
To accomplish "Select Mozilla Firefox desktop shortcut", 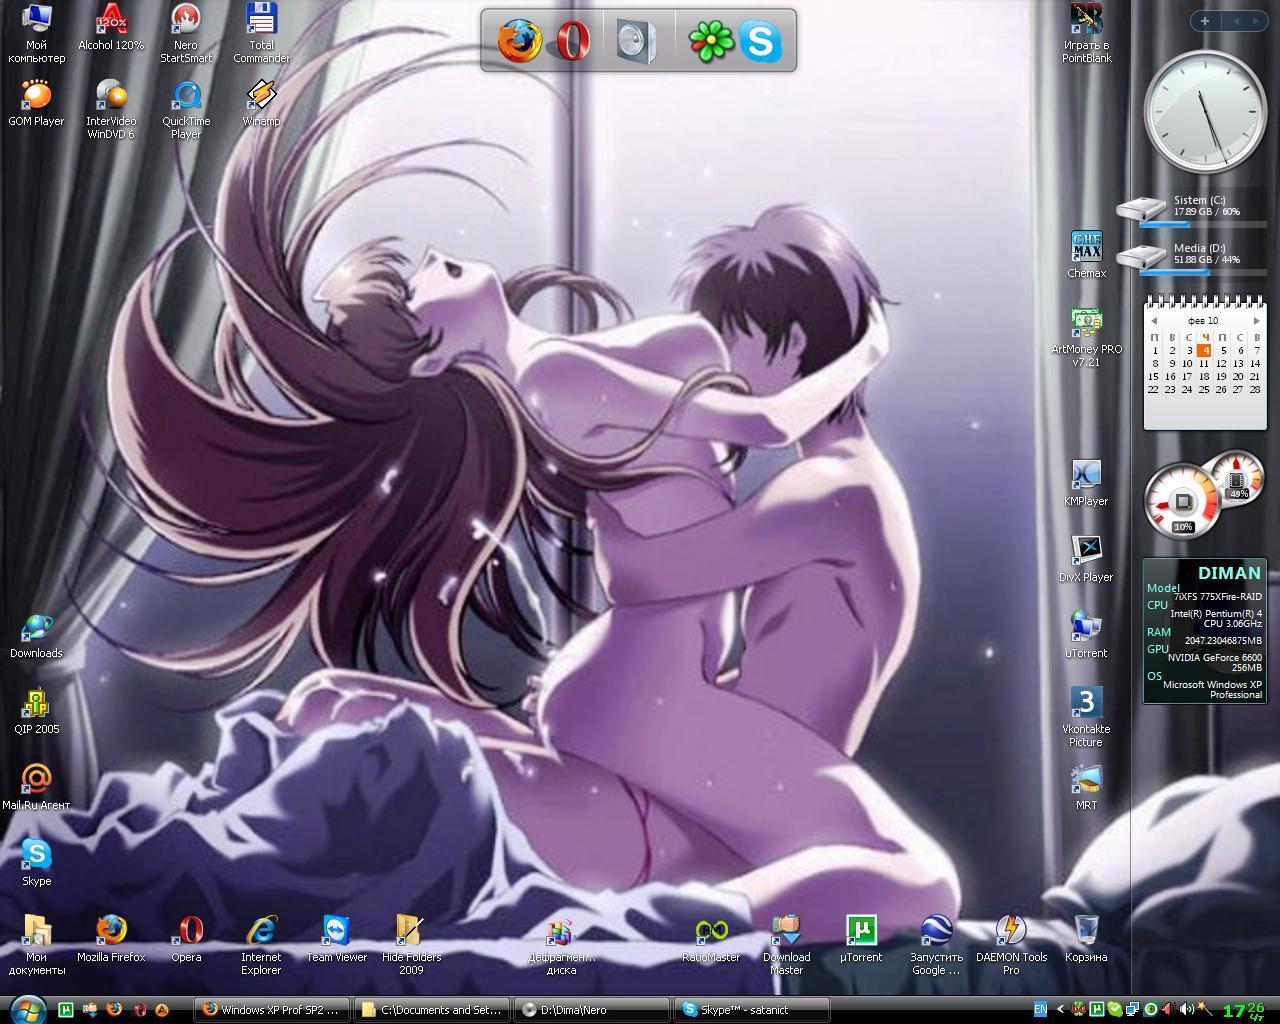I will (x=111, y=939).
